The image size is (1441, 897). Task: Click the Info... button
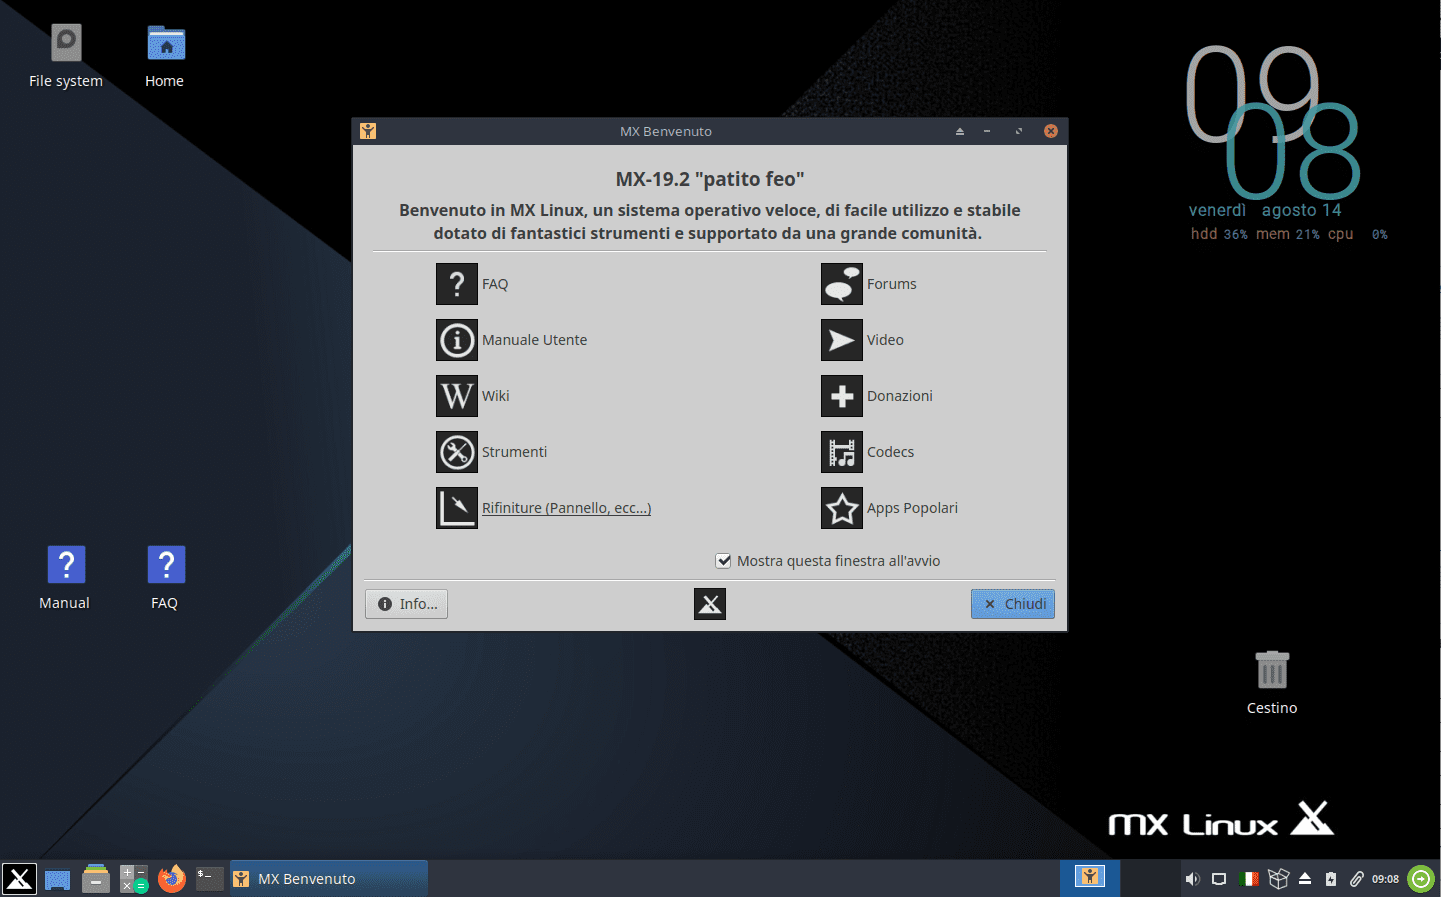pos(406,604)
